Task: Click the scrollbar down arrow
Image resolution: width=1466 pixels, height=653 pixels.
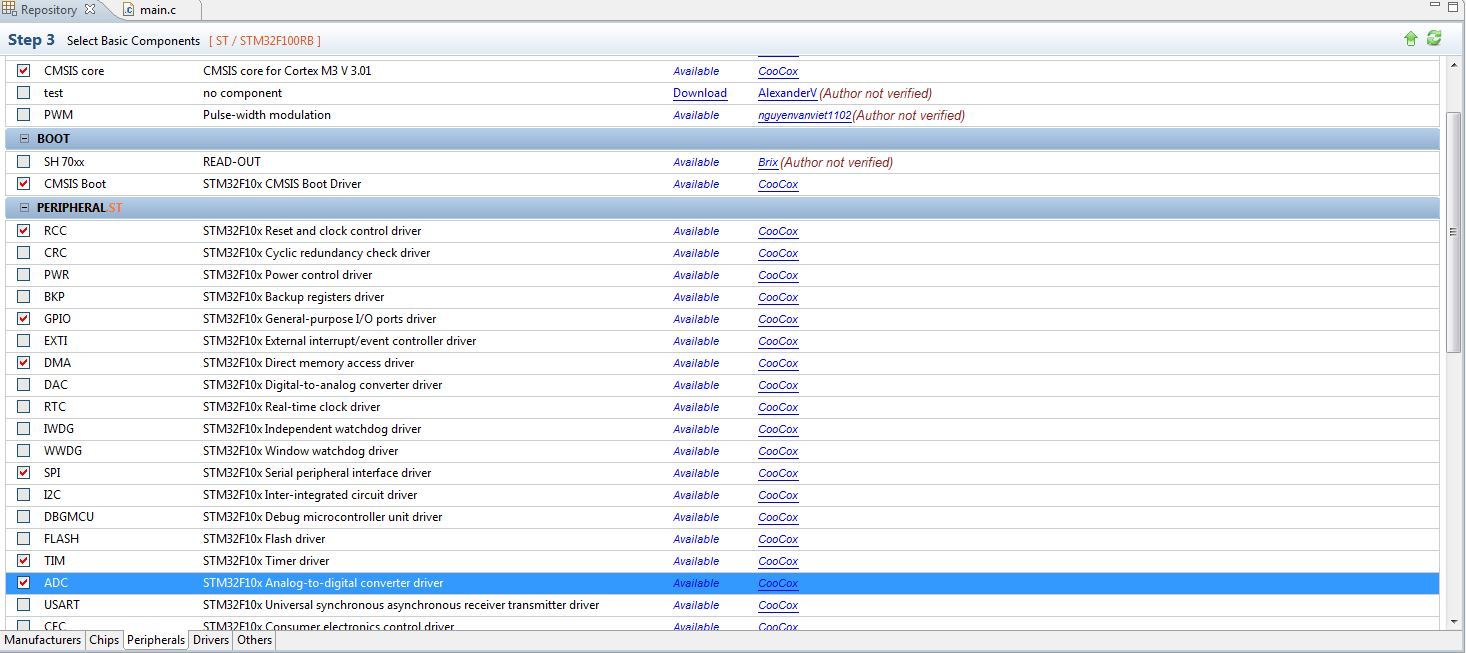Action: pyautogui.click(x=1454, y=622)
